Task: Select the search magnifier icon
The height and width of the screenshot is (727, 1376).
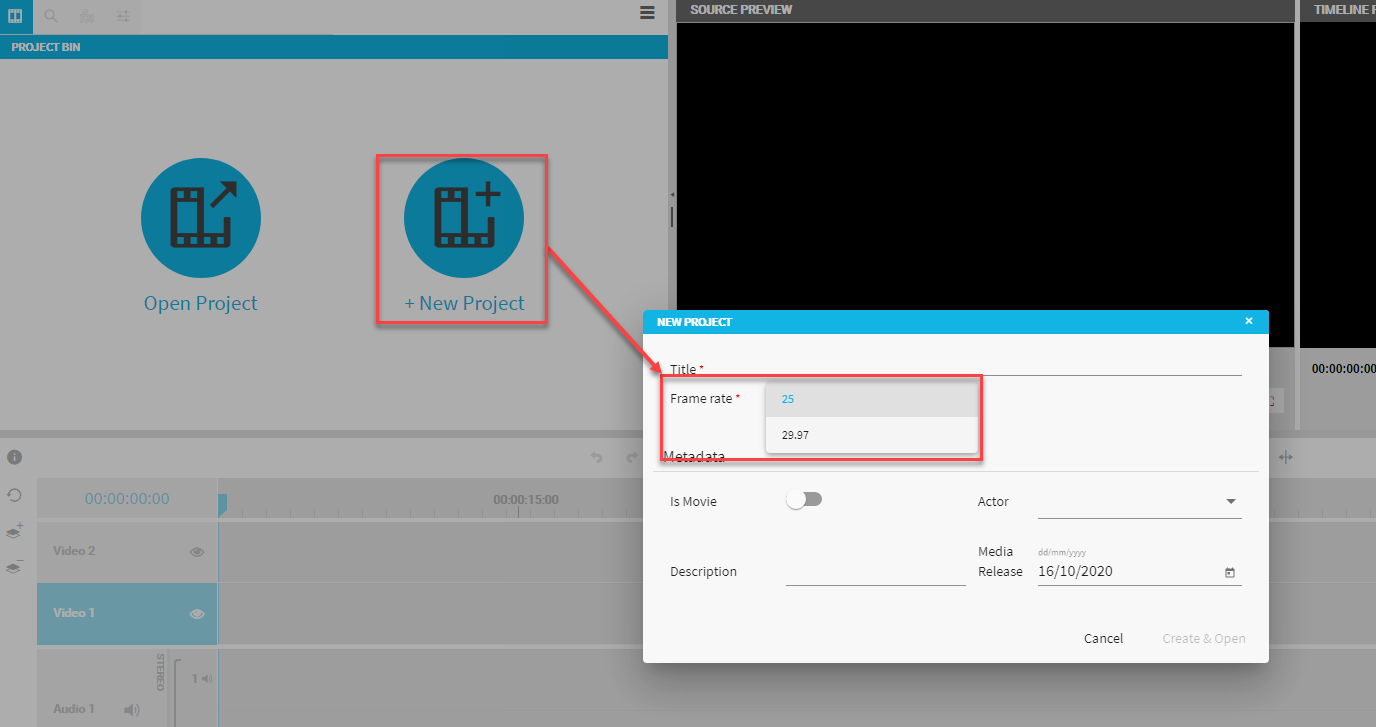Action: click(50, 16)
